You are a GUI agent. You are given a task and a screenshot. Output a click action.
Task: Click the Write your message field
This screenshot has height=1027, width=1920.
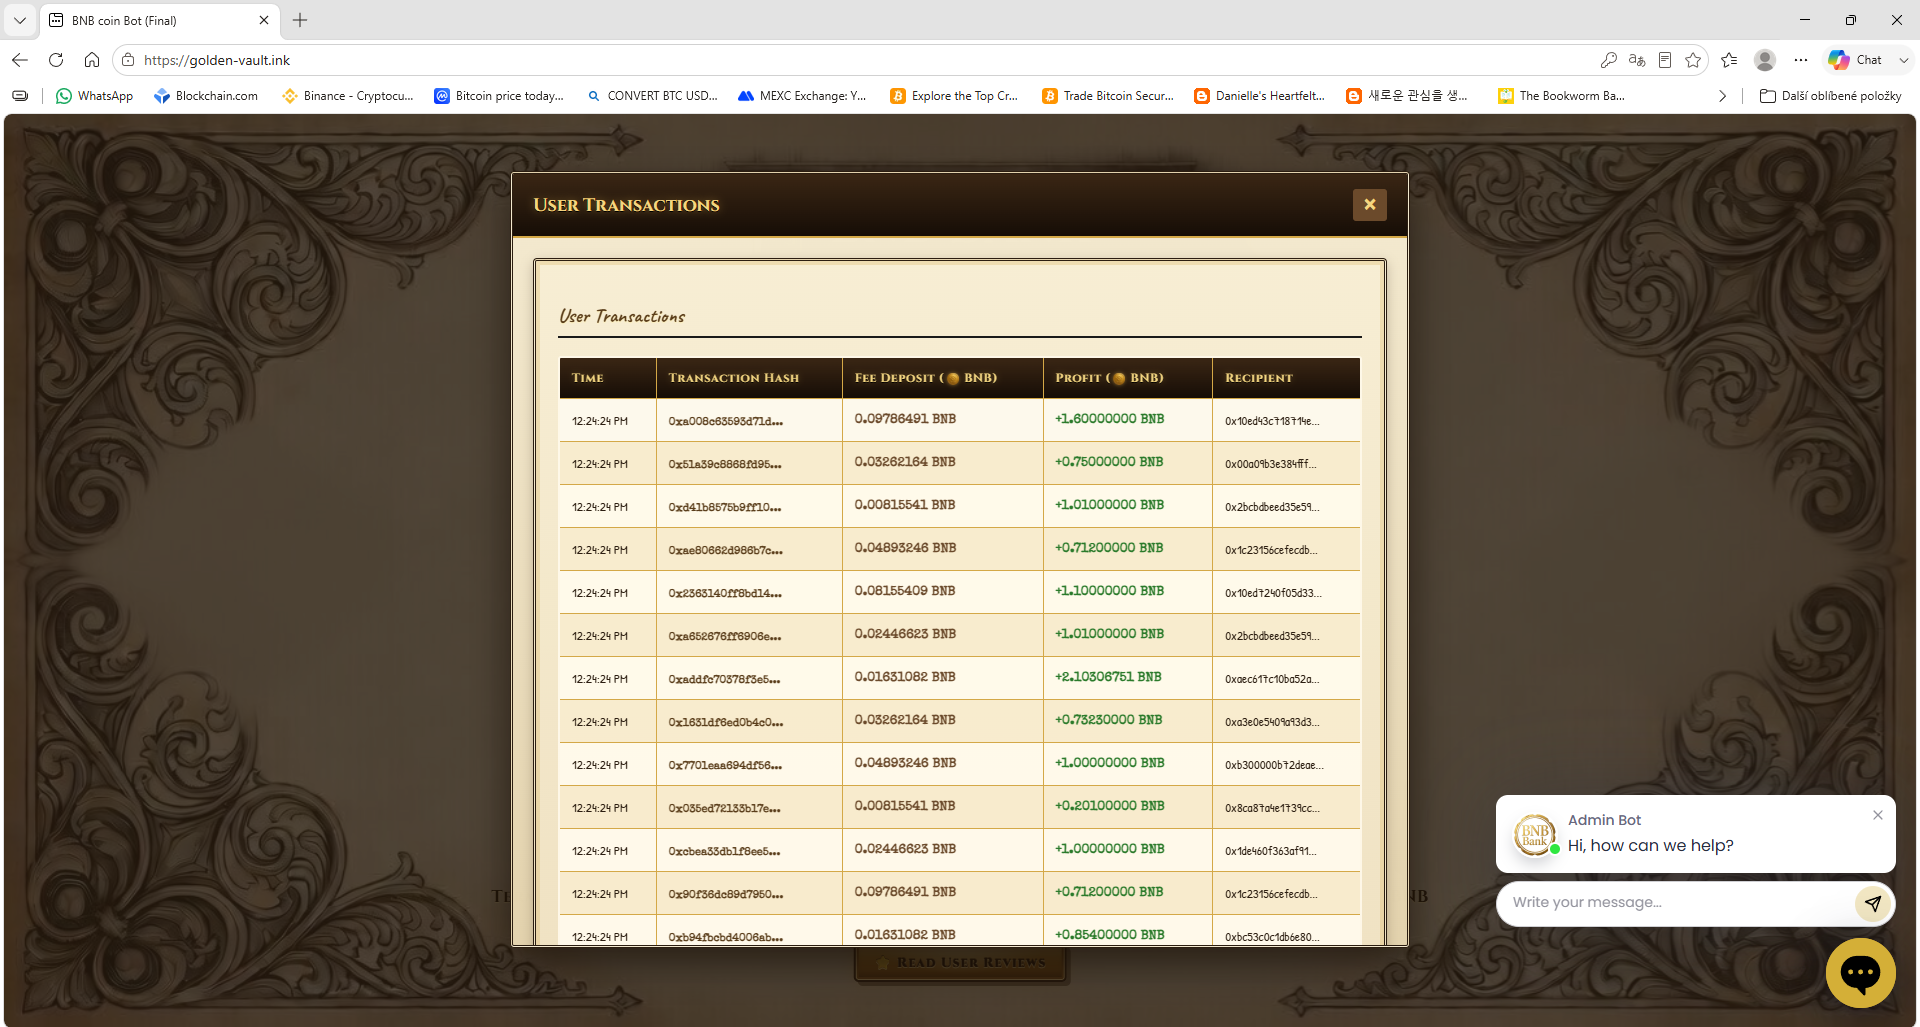point(1678,903)
